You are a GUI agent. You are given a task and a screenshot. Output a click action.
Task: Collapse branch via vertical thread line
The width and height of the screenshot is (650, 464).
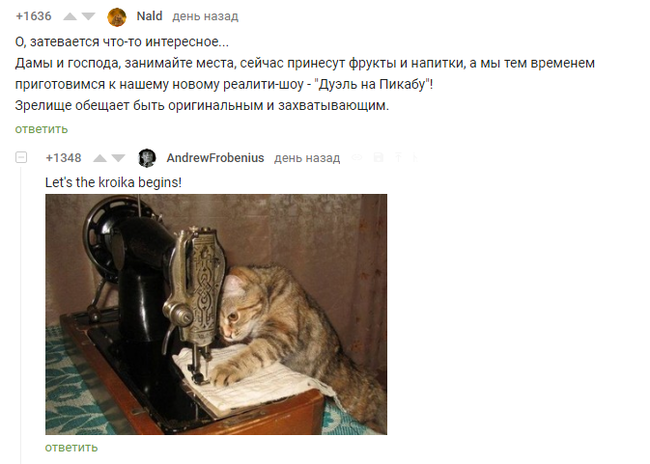pyautogui.click(x=21, y=315)
